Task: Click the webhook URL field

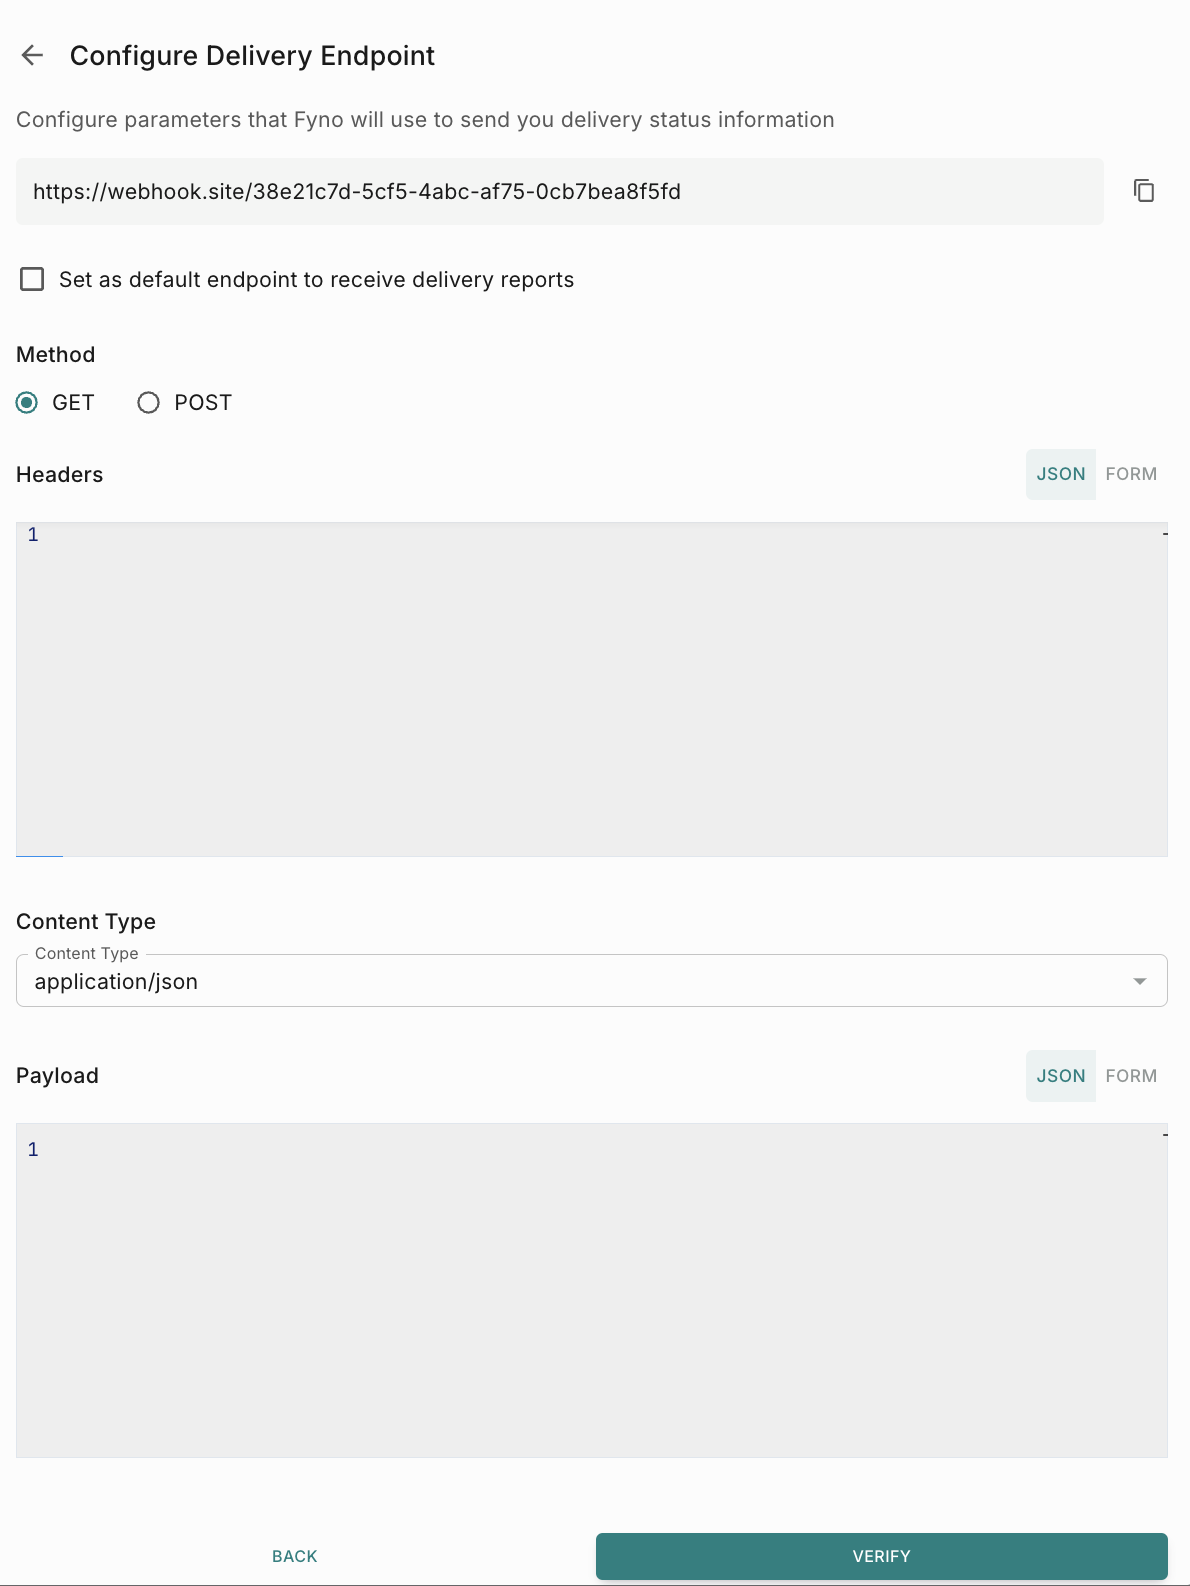Action: [558, 191]
